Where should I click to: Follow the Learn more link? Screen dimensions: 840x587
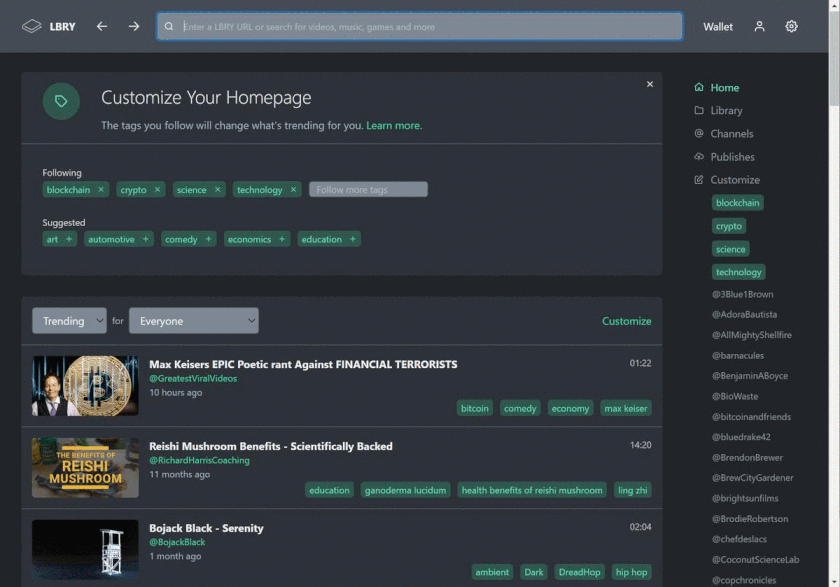tap(393, 125)
